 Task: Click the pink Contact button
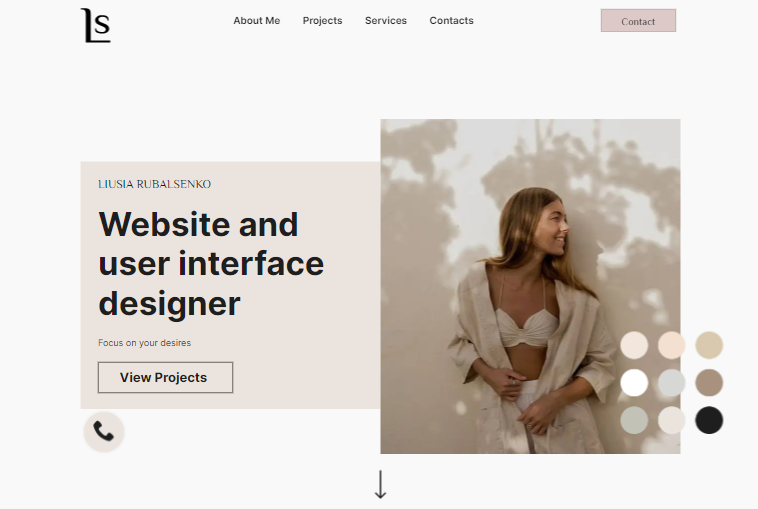click(x=638, y=21)
